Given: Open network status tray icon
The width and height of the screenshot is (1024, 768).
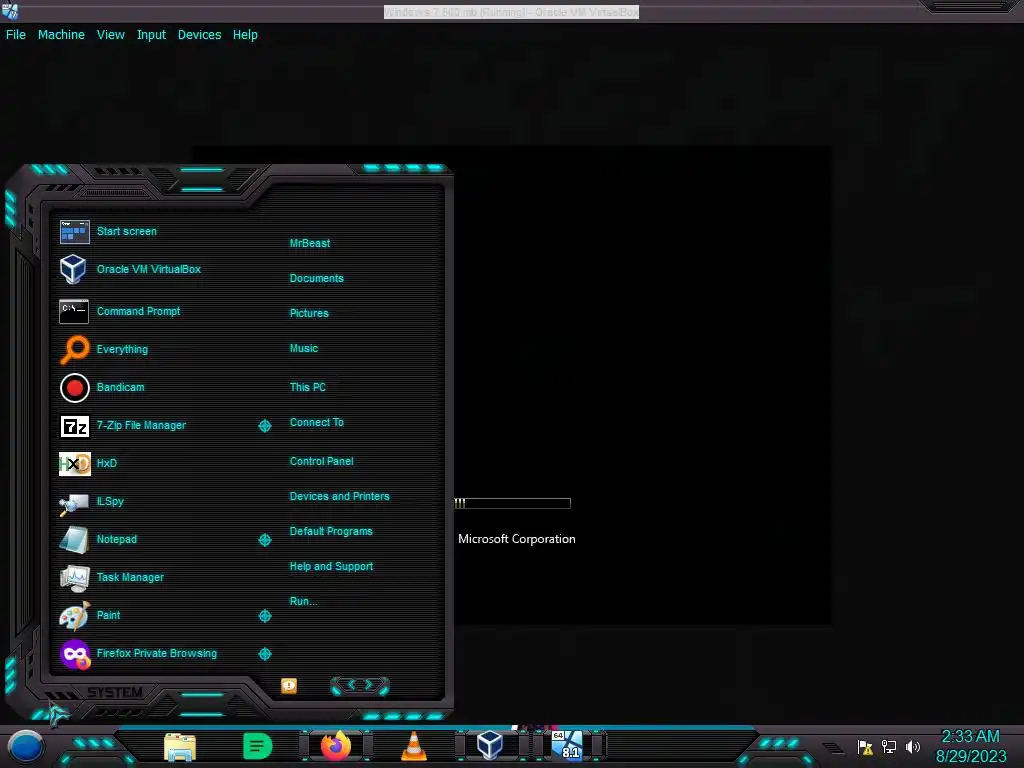Looking at the screenshot, I should 889,746.
